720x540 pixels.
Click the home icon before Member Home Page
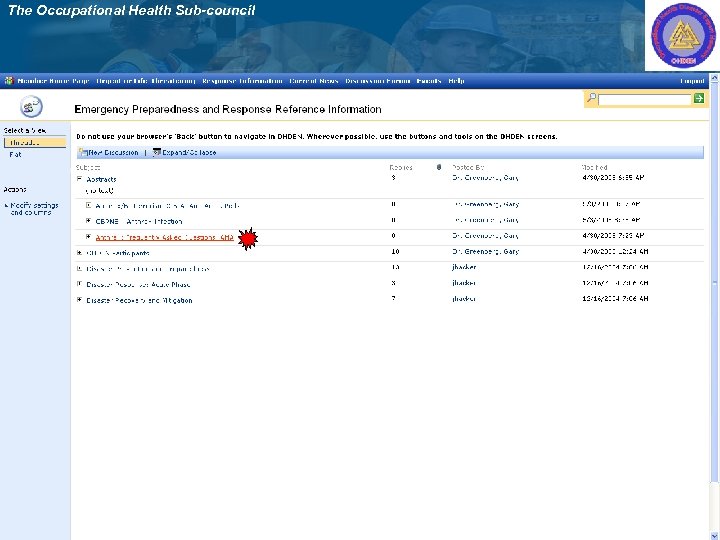(x=9, y=81)
